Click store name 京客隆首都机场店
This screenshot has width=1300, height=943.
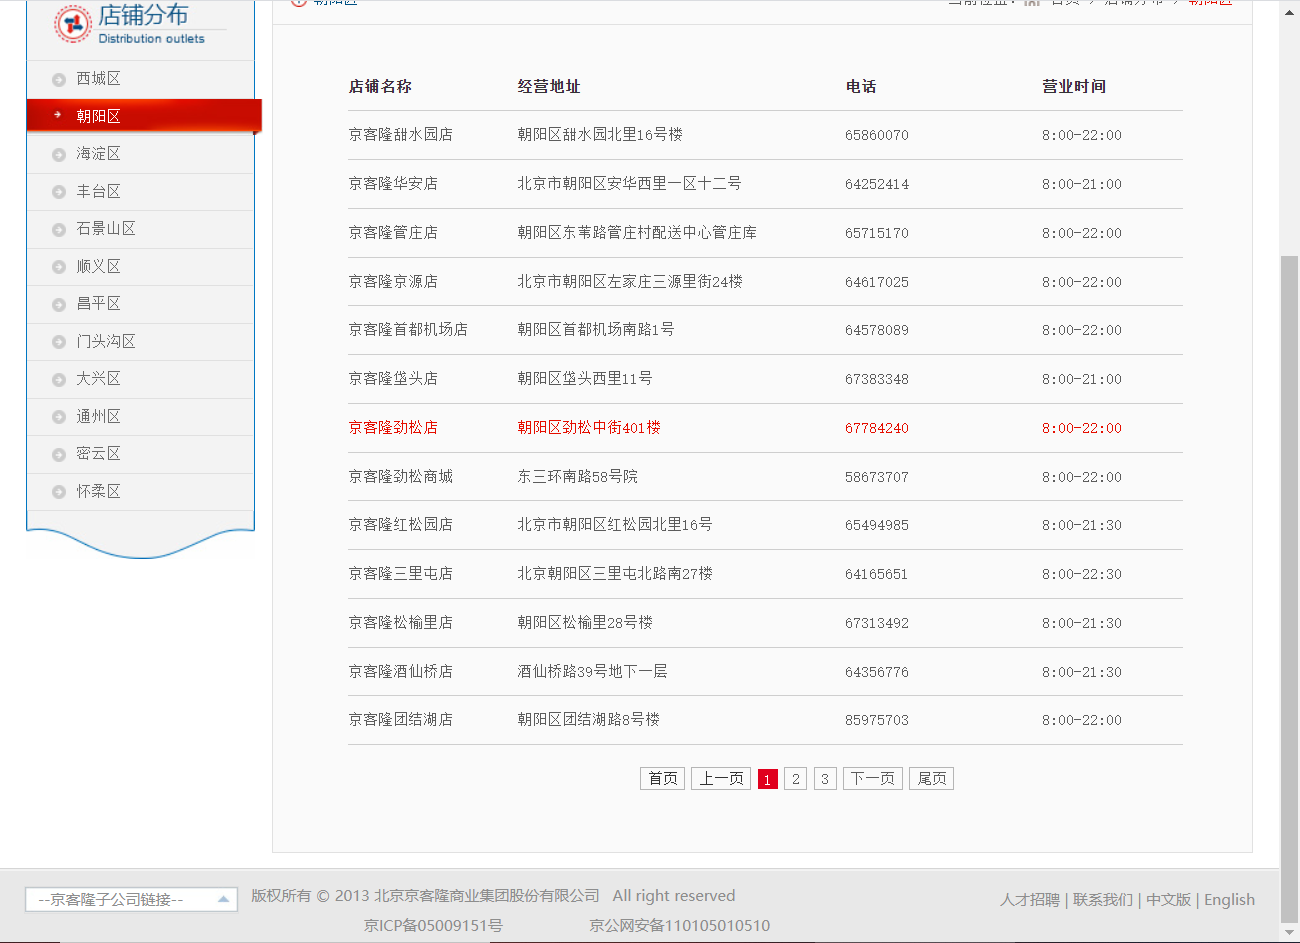point(408,330)
